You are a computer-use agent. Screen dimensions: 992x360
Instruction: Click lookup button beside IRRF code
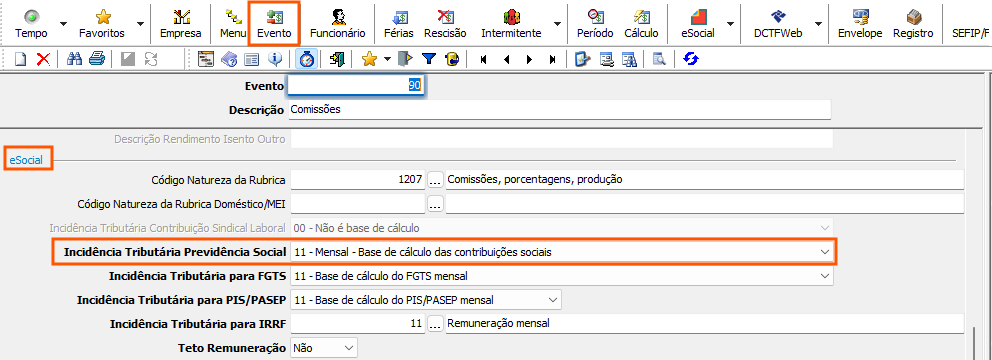pos(435,324)
